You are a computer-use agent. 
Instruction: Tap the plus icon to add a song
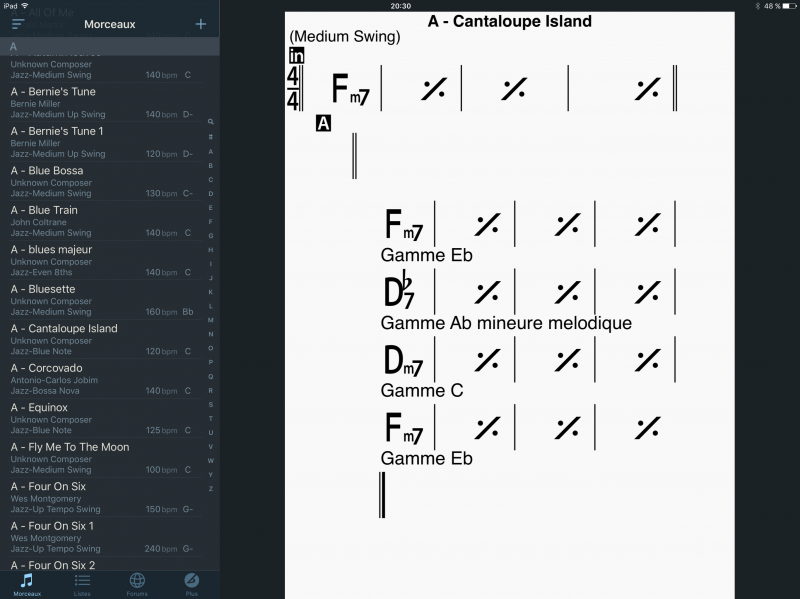click(201, 24)
